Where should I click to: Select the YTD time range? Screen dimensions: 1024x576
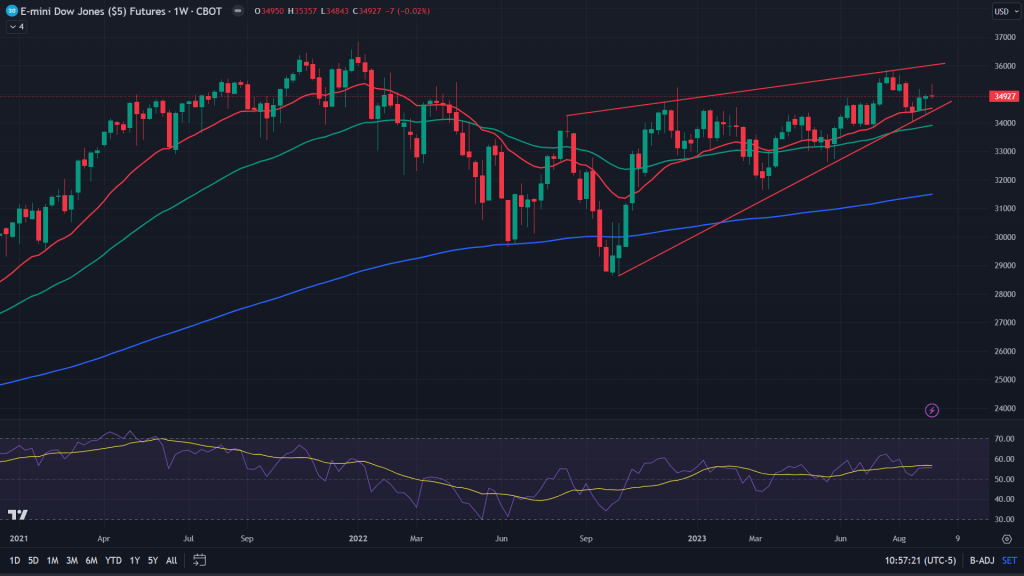[x=113, y=559]
